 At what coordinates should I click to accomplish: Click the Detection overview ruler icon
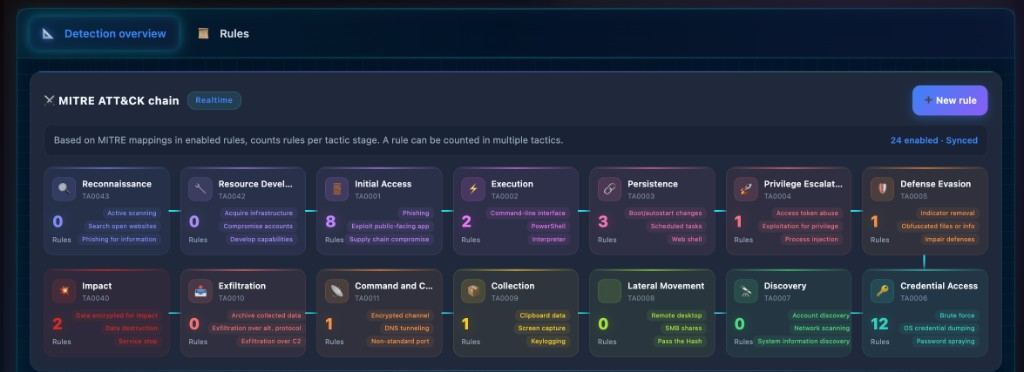tap(48, 34)
